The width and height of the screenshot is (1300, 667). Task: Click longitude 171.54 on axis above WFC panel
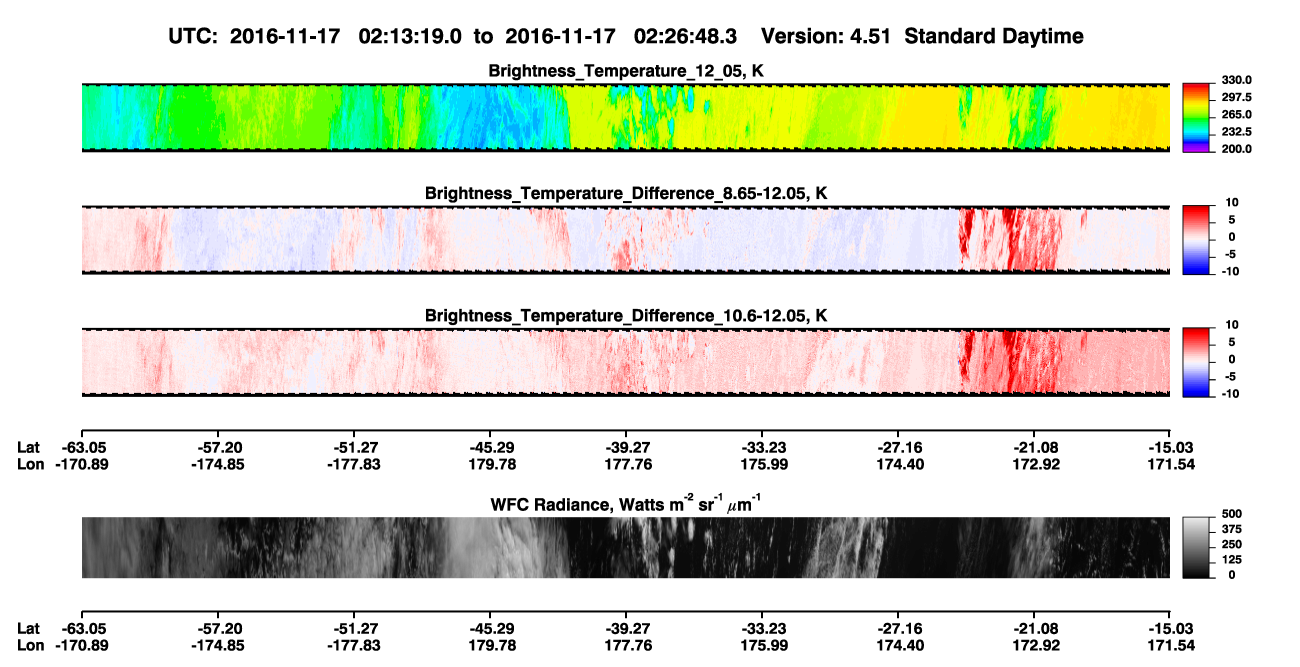tap(1171, 464)
